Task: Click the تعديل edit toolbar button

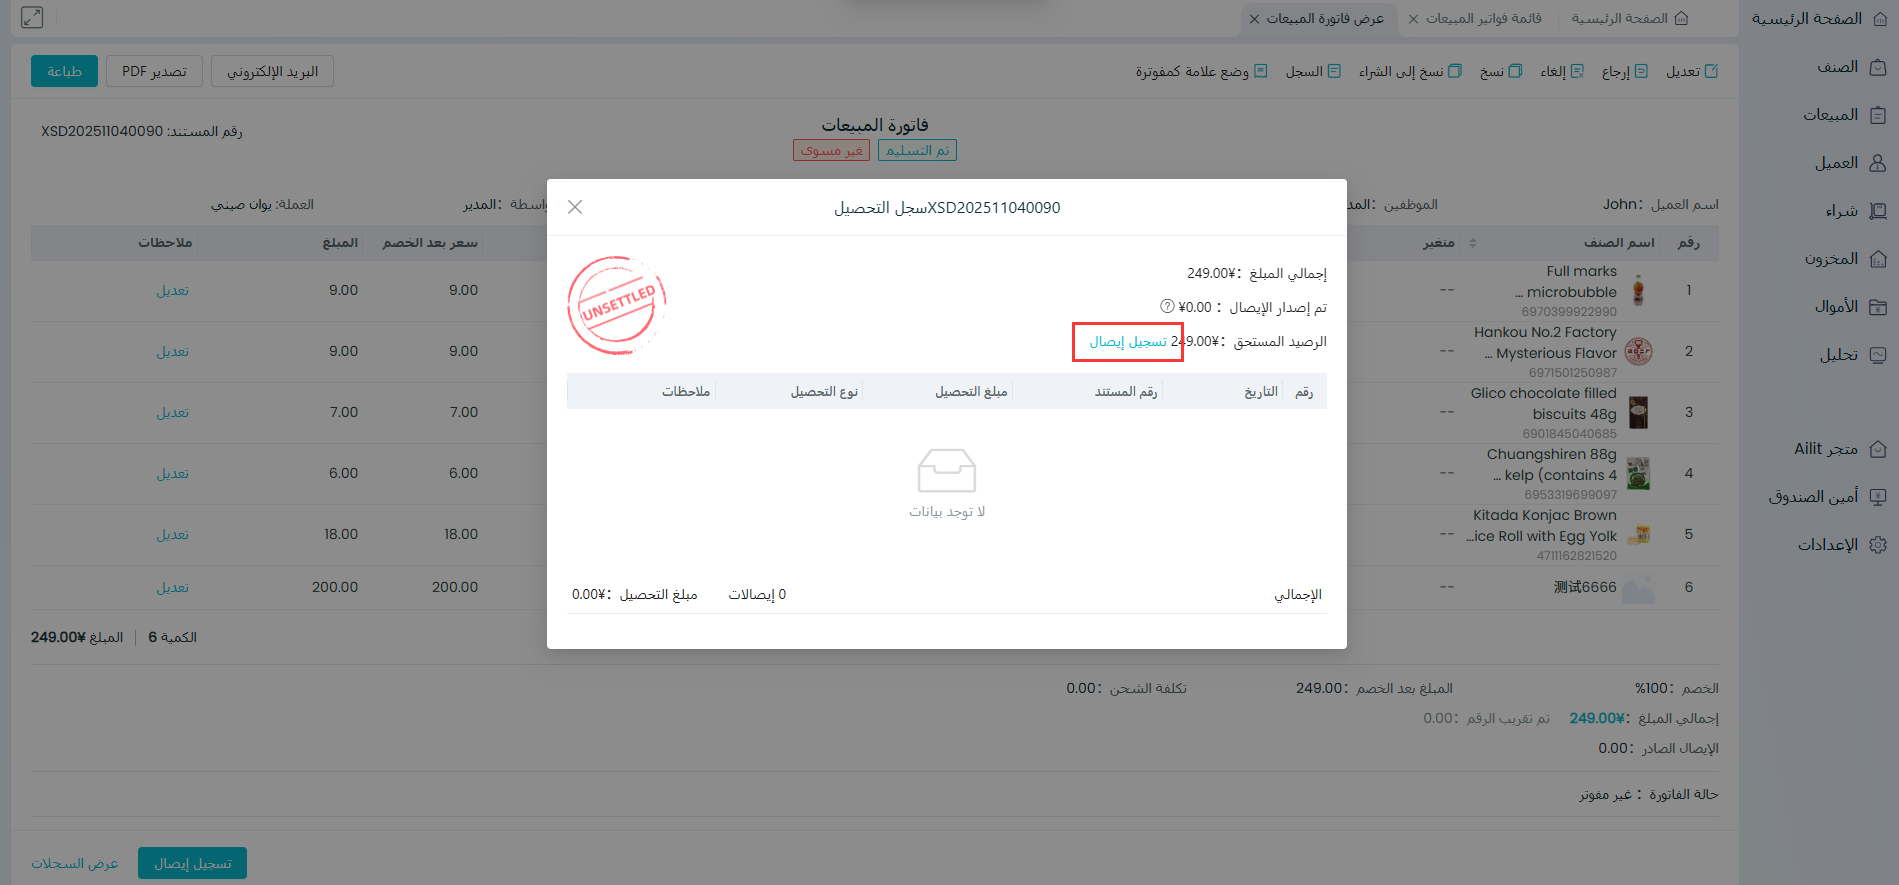Action: click(x=1692, y=72)
